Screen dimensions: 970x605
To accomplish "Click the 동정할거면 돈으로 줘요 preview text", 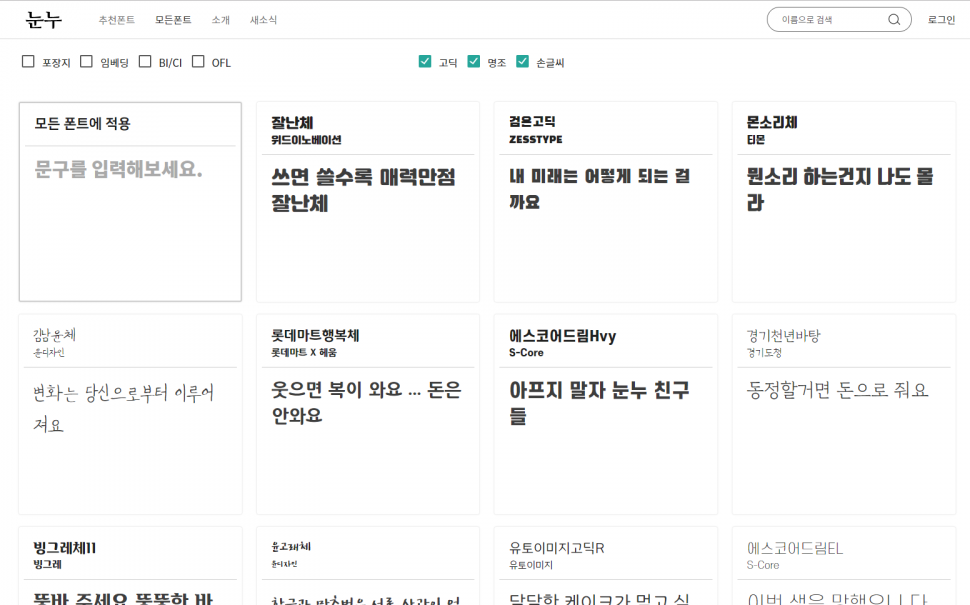I will (838, 390).
